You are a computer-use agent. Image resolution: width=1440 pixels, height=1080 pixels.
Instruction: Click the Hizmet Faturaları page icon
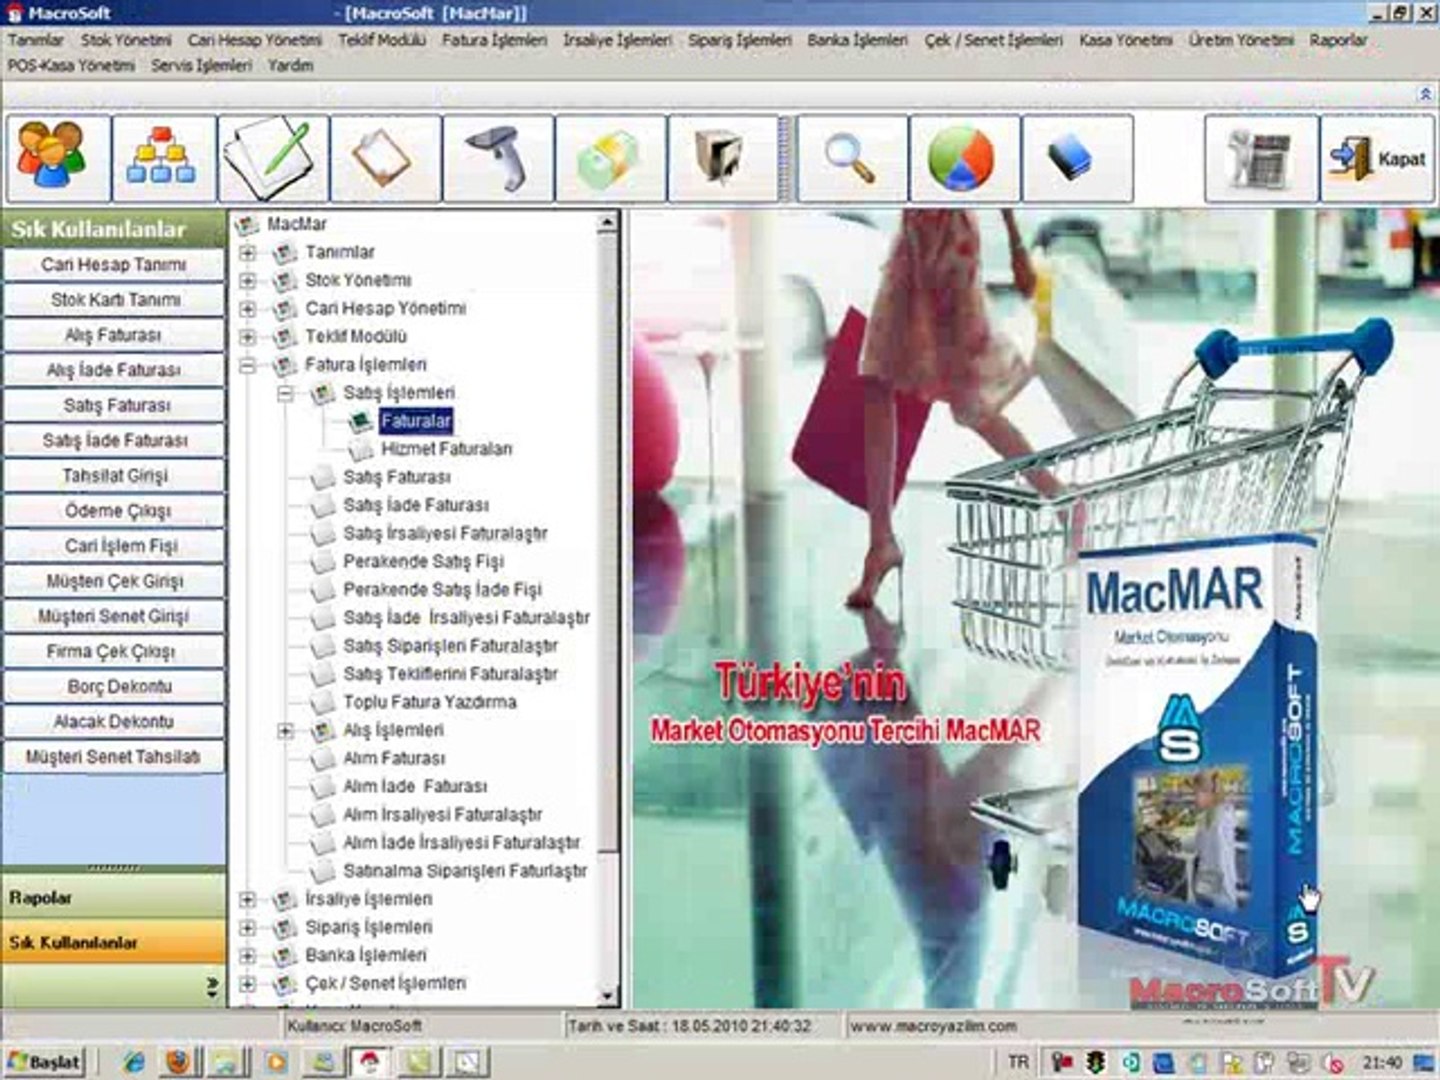coord(361,449)
